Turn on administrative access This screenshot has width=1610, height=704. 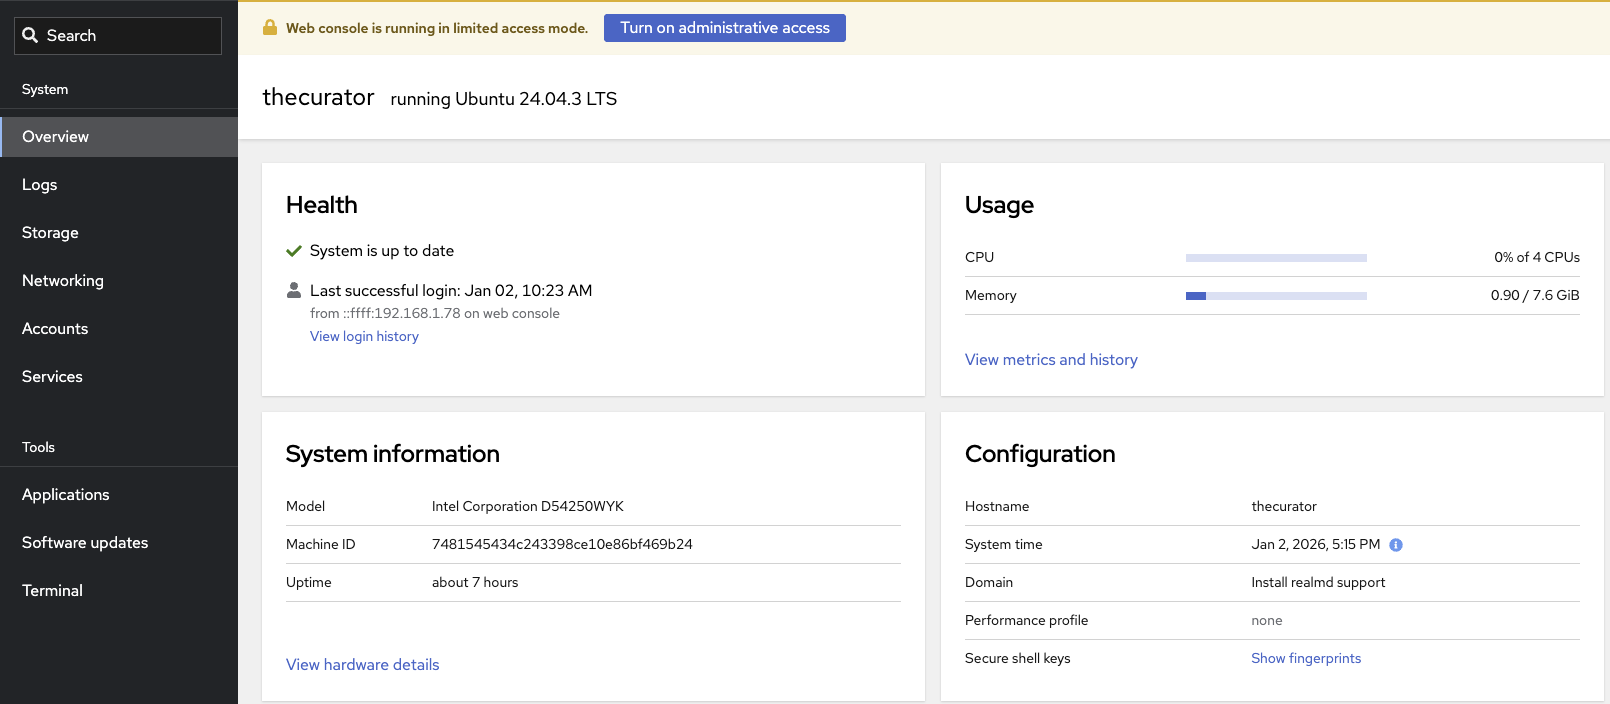click(724, 28)
